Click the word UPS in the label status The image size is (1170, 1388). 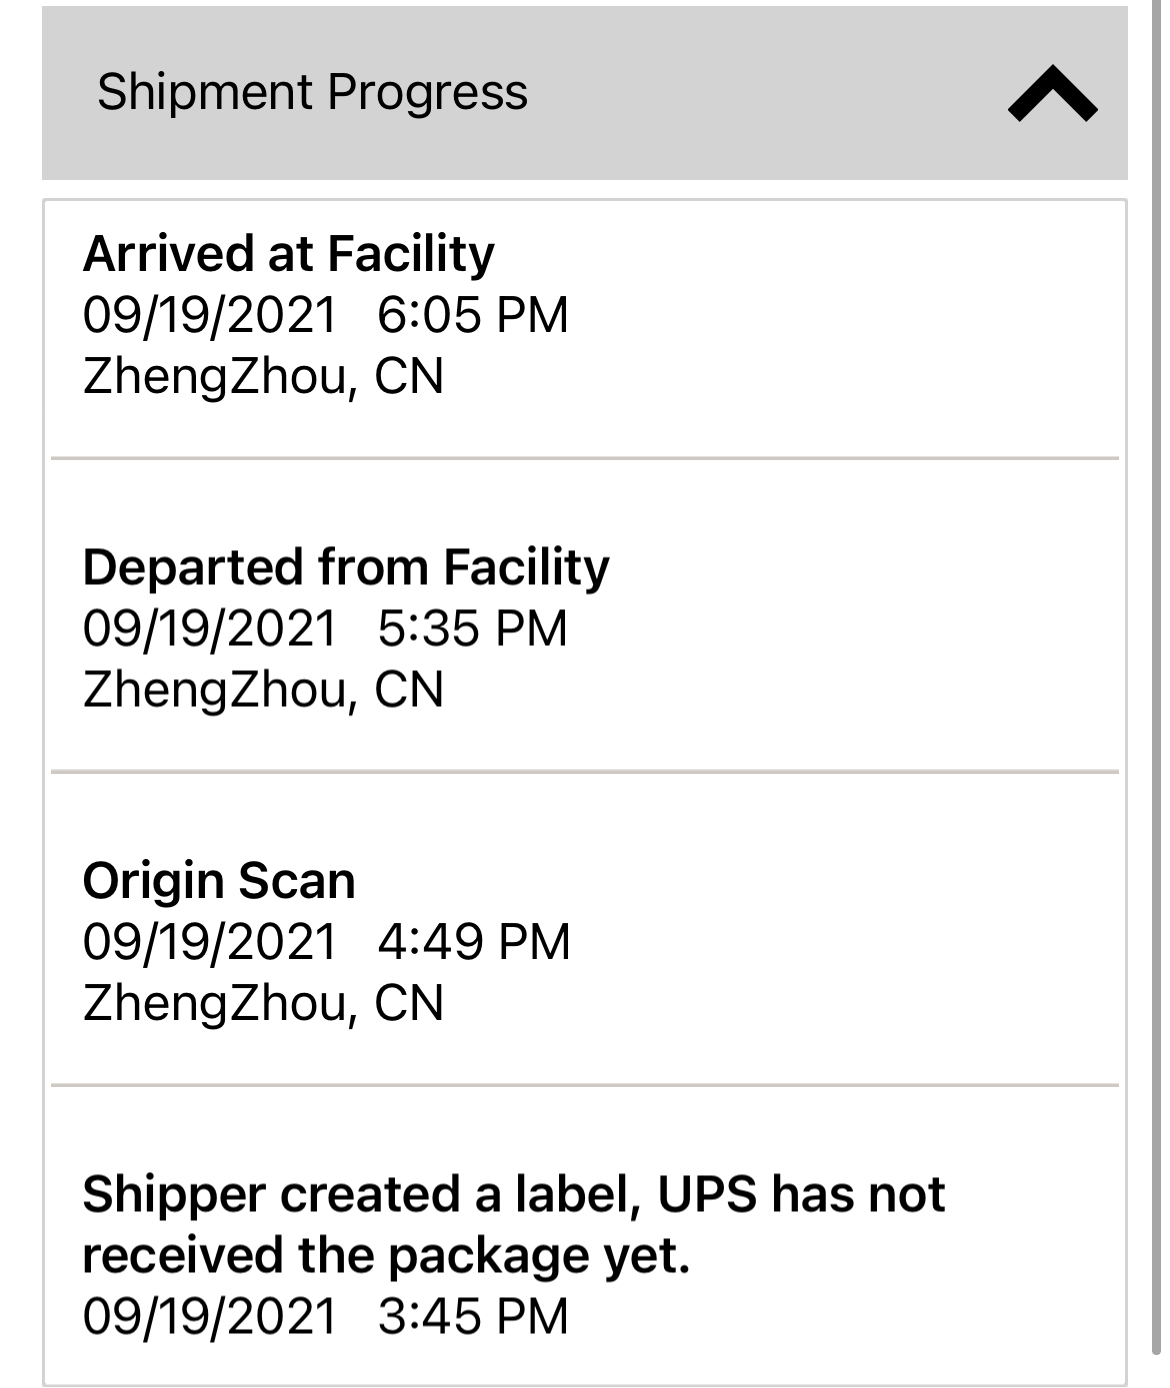(706, 1194)
